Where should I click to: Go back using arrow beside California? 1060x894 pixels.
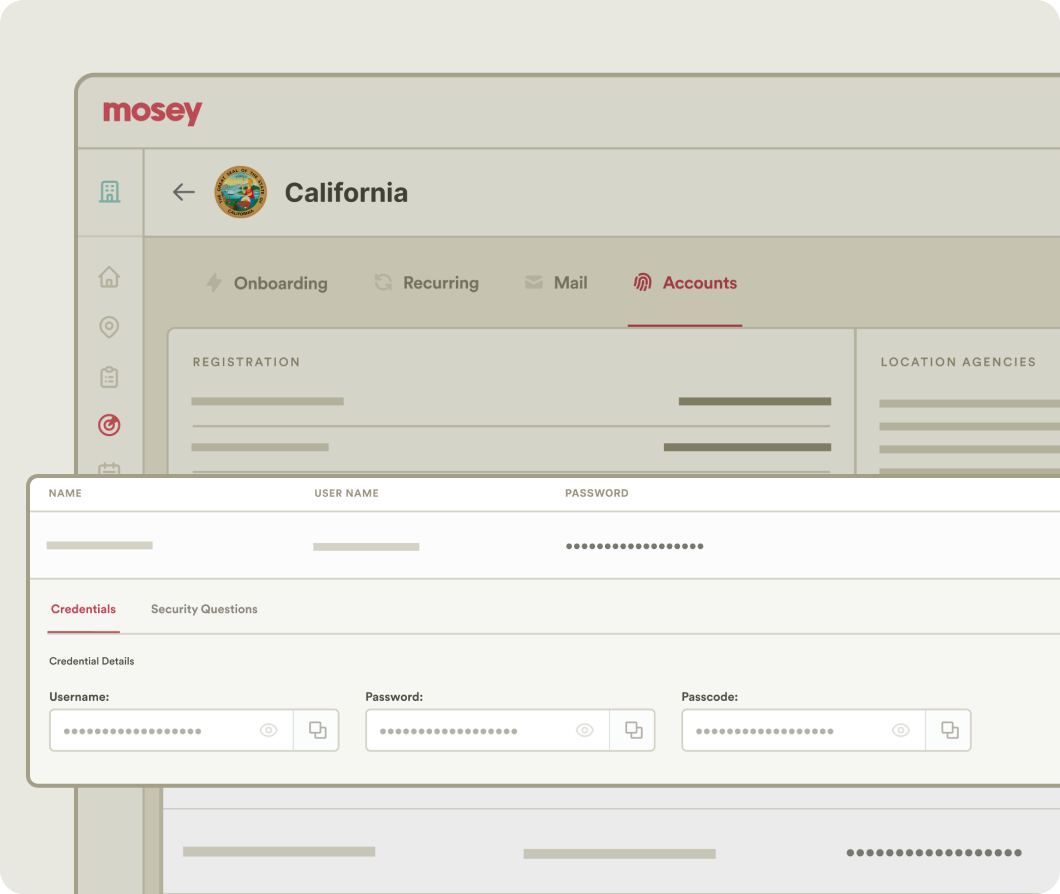(183, 192)
